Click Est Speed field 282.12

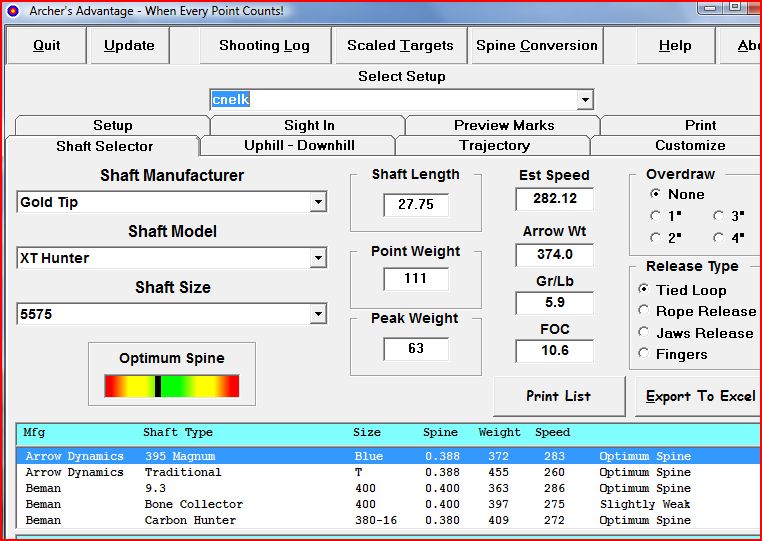[x=554, y=199]
